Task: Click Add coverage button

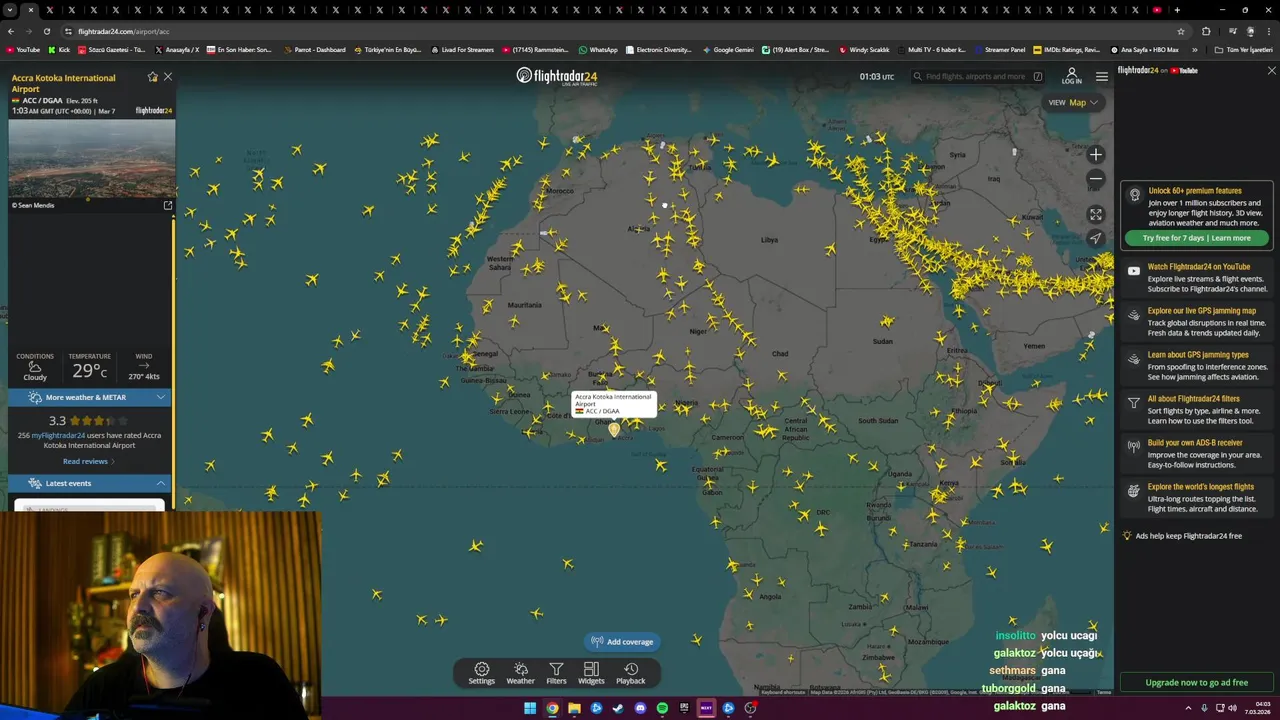Action: 622,642
